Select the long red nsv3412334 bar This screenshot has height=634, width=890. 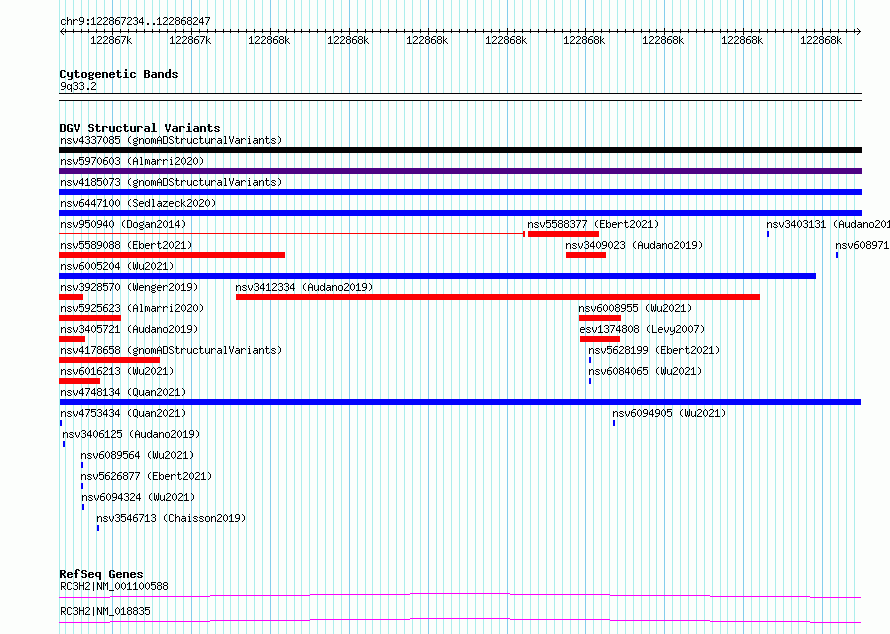coord(498,297)
